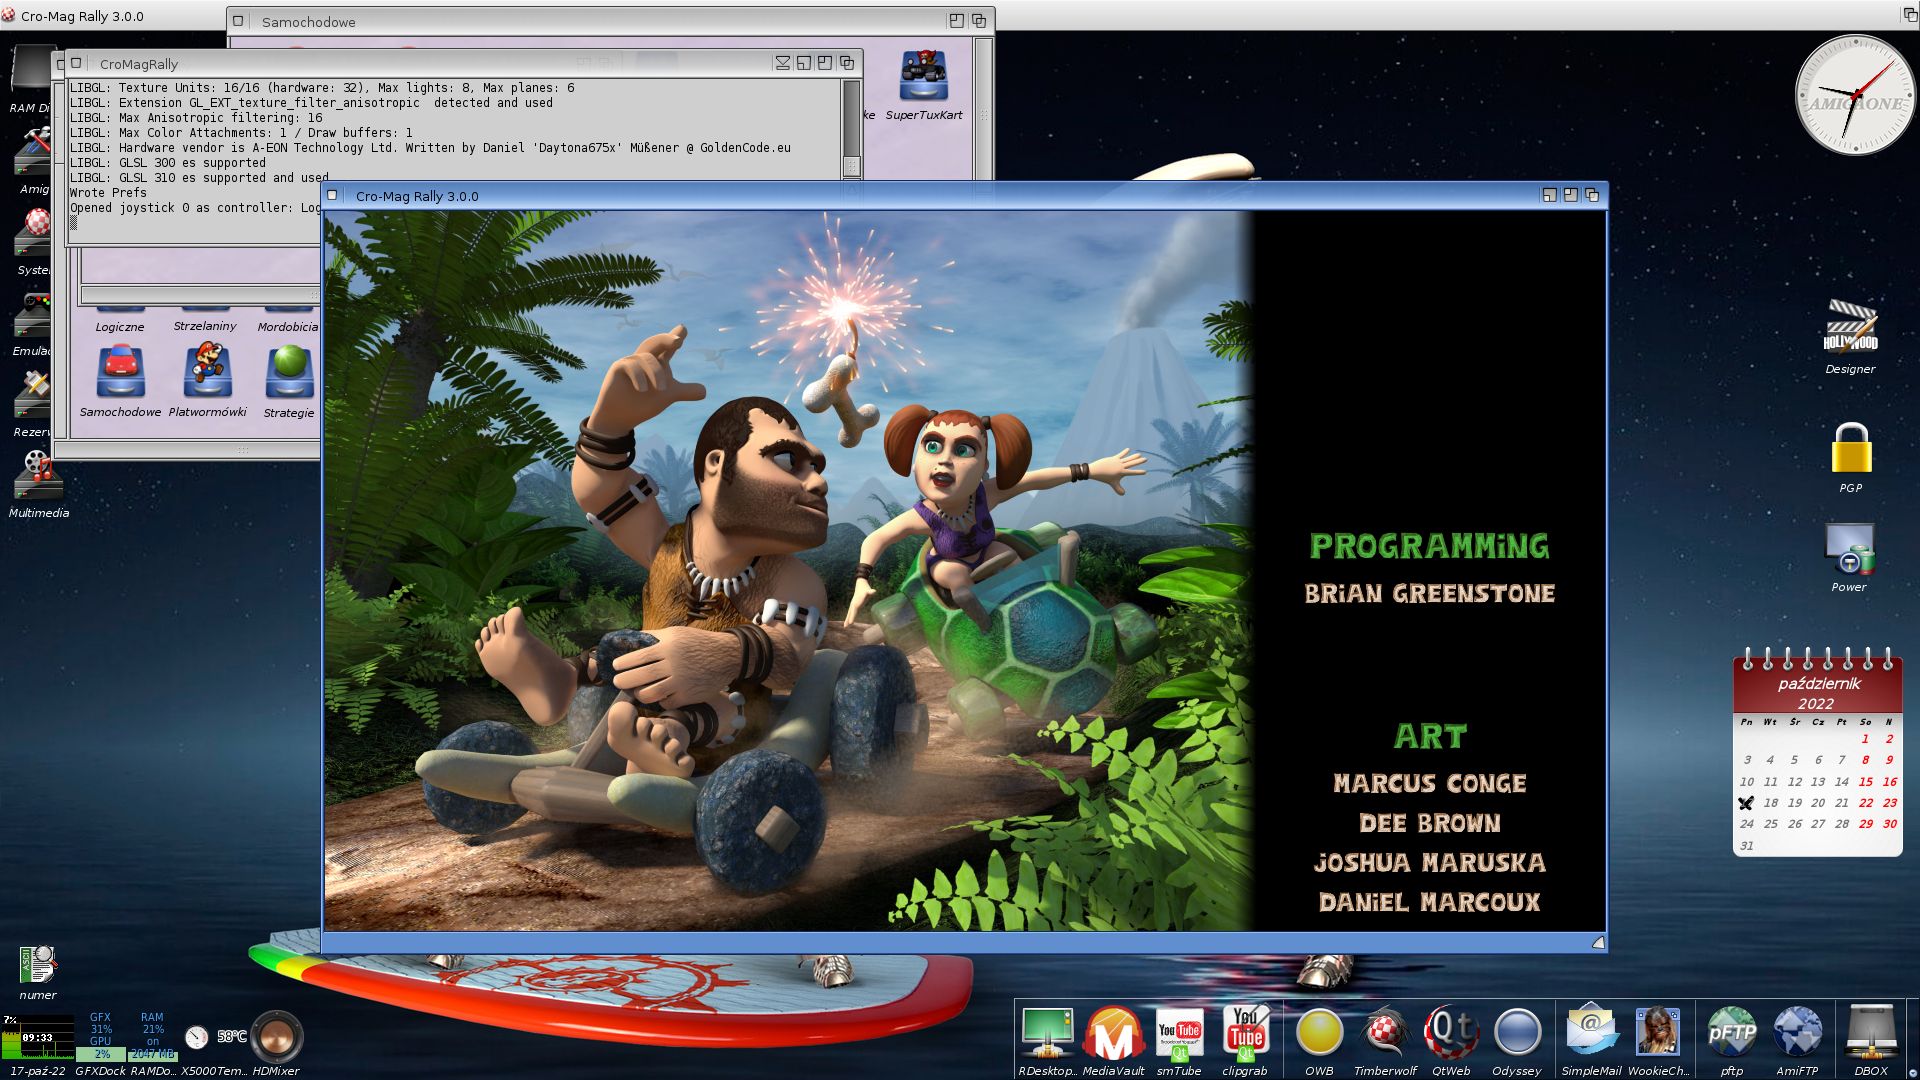
Task: Open the SuperTuxKart game icon
Action: point(923,78)
